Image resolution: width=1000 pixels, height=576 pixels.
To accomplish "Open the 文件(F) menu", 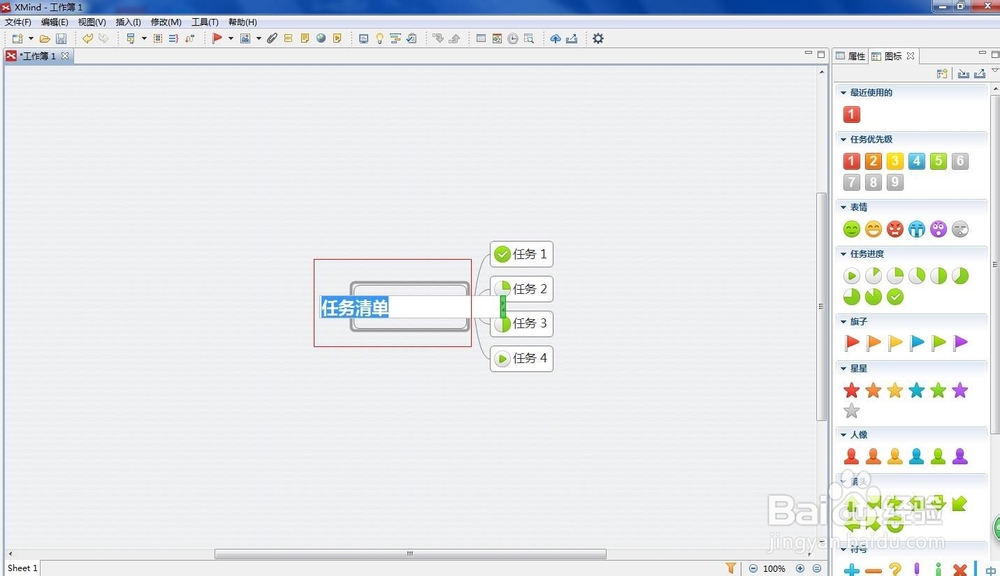I will [x=18, y=22].
